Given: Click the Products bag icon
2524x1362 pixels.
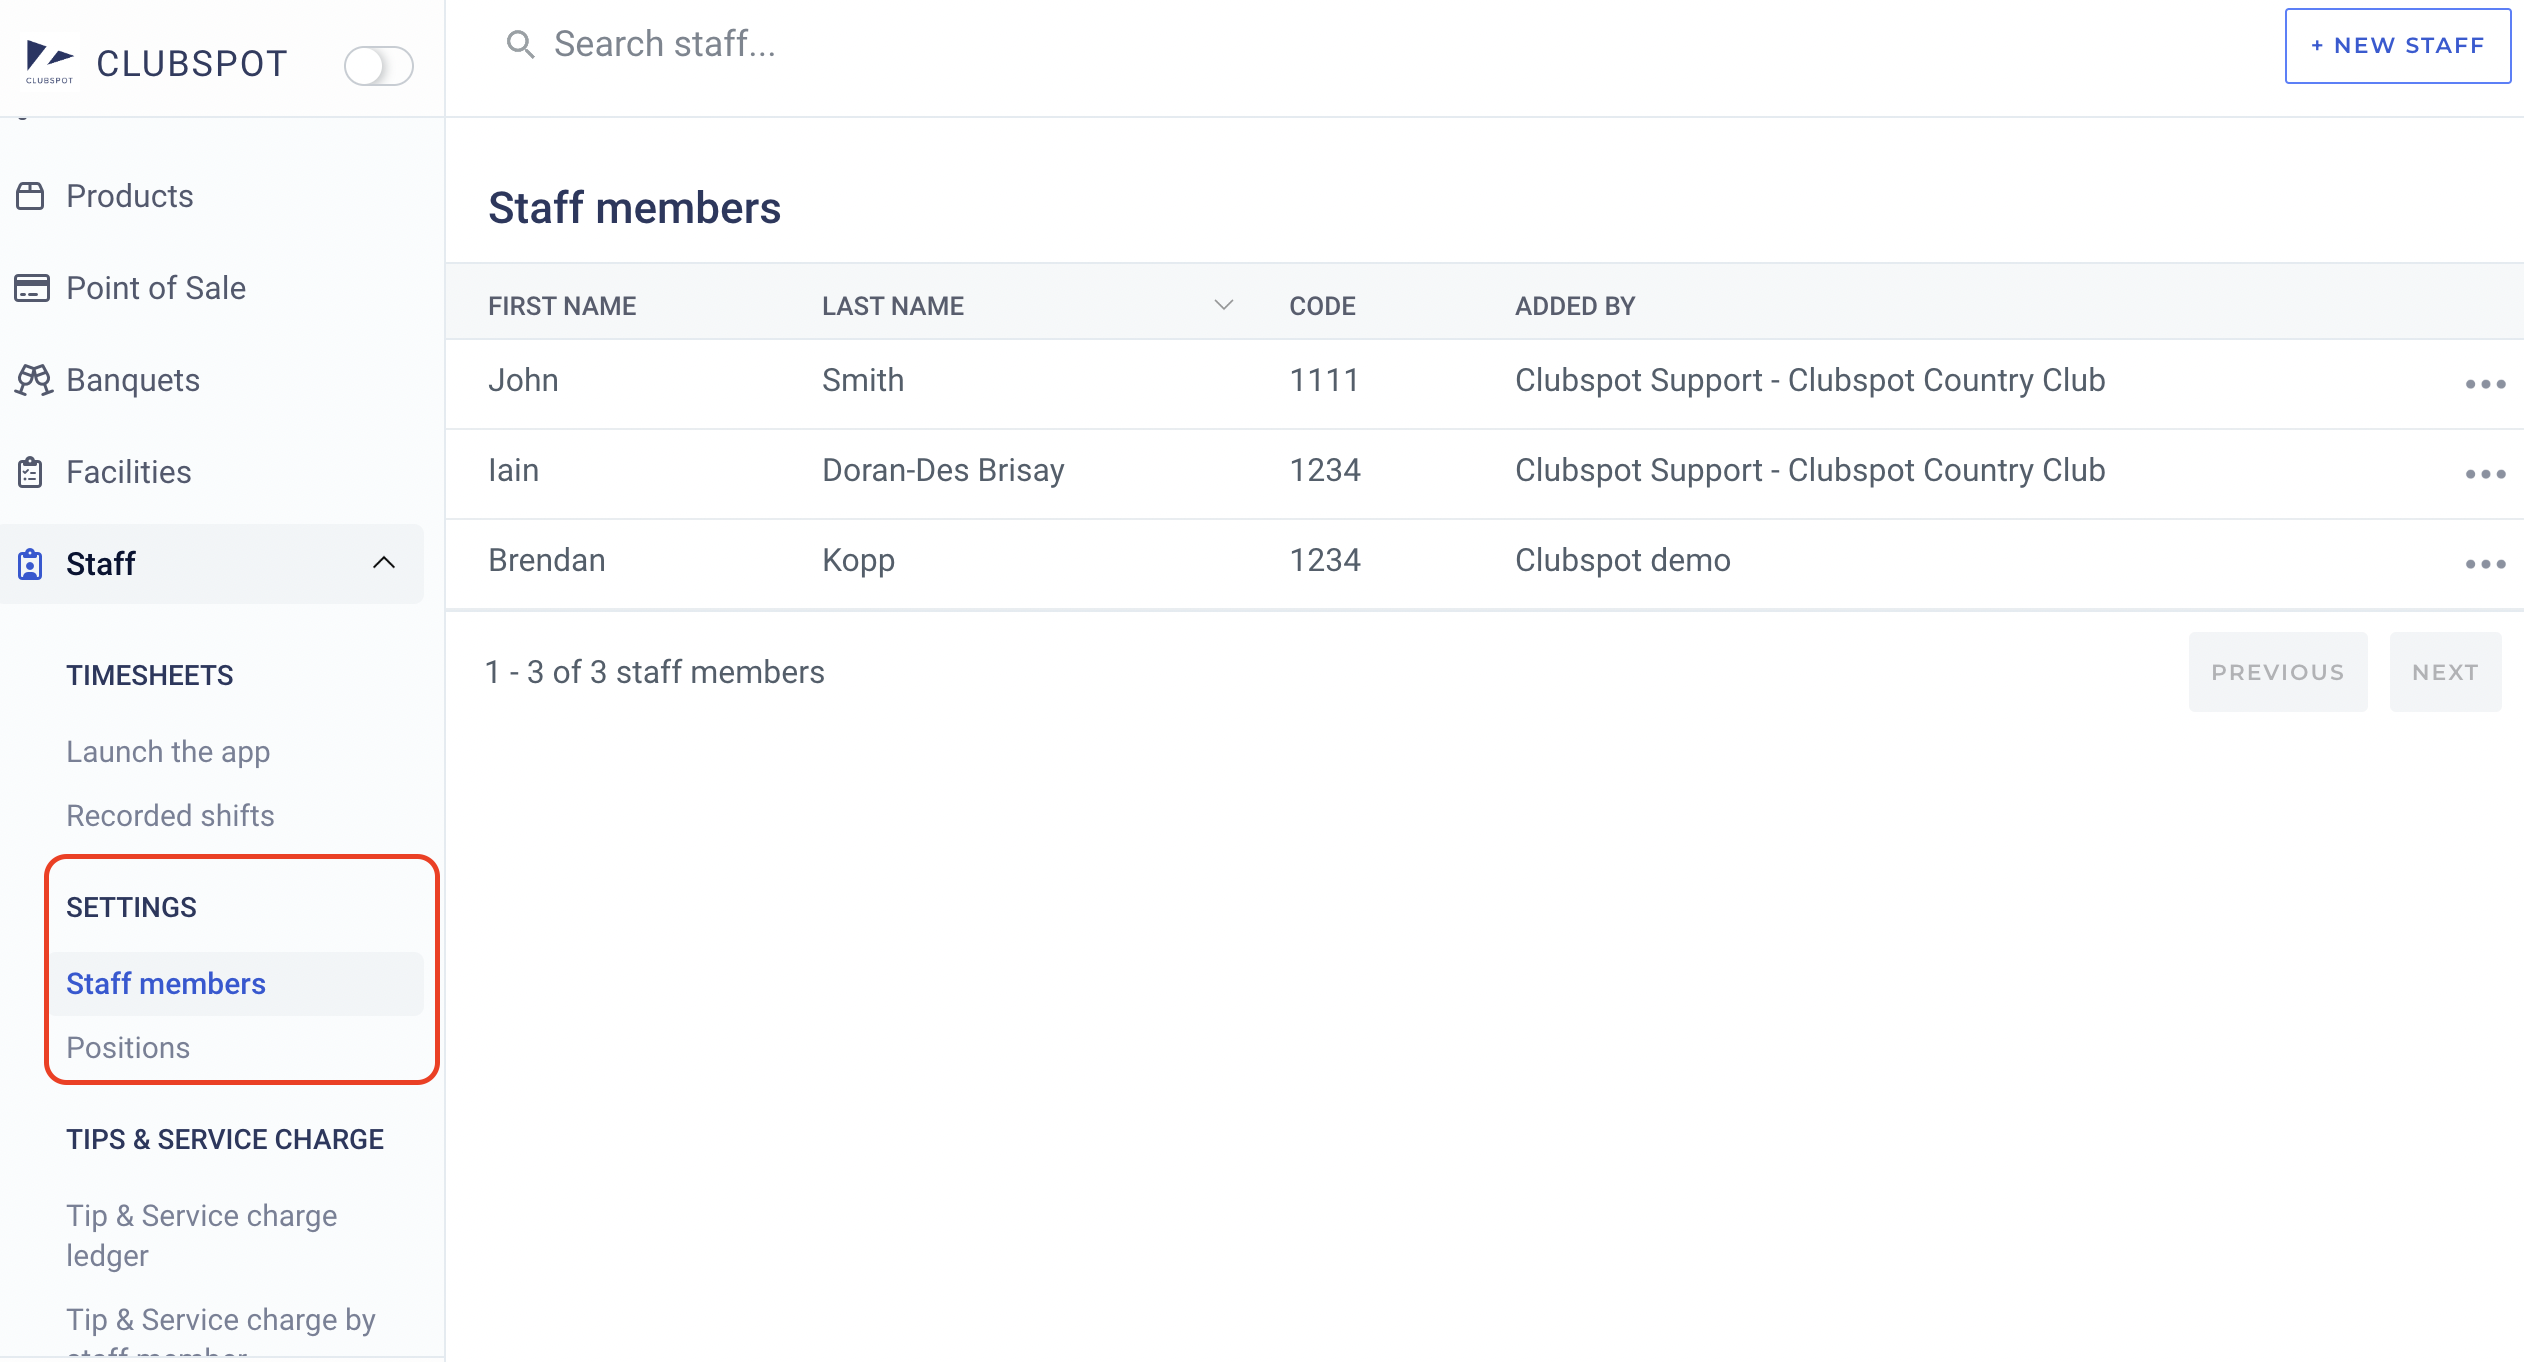Looking at the screenshot, I should tap(31, 196).
